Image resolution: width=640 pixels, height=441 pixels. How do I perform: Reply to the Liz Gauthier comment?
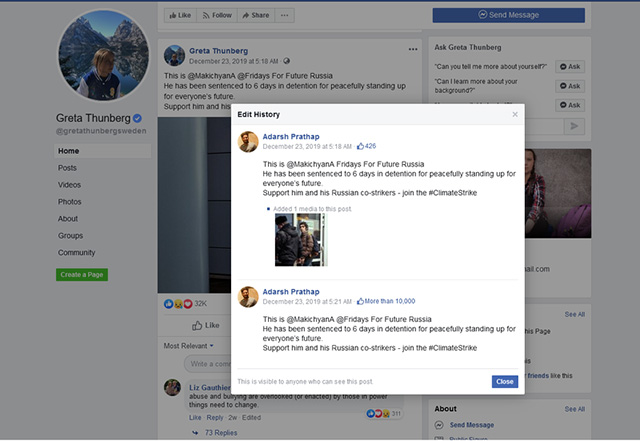coord(215,418)
